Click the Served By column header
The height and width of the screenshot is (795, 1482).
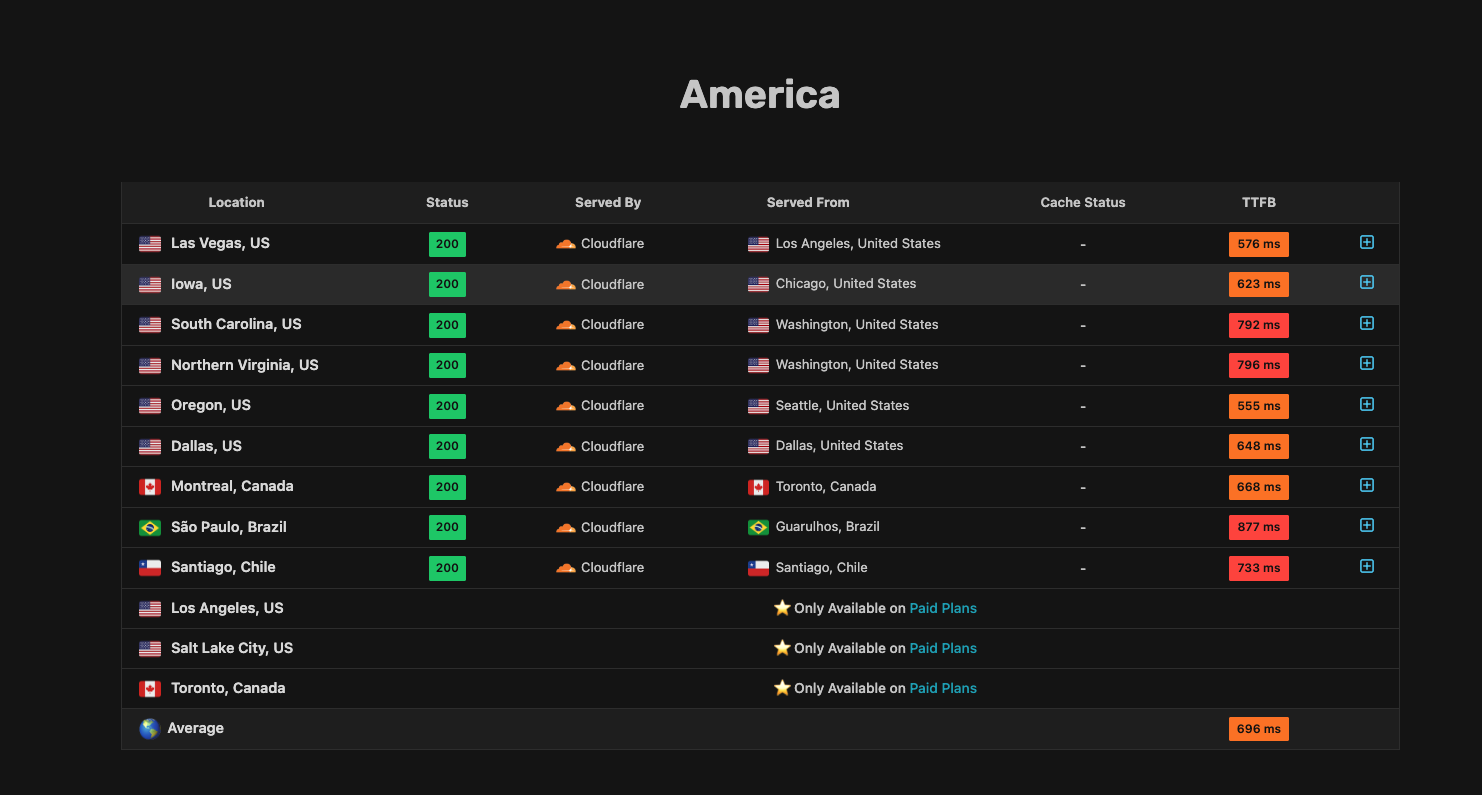(608, 203)
